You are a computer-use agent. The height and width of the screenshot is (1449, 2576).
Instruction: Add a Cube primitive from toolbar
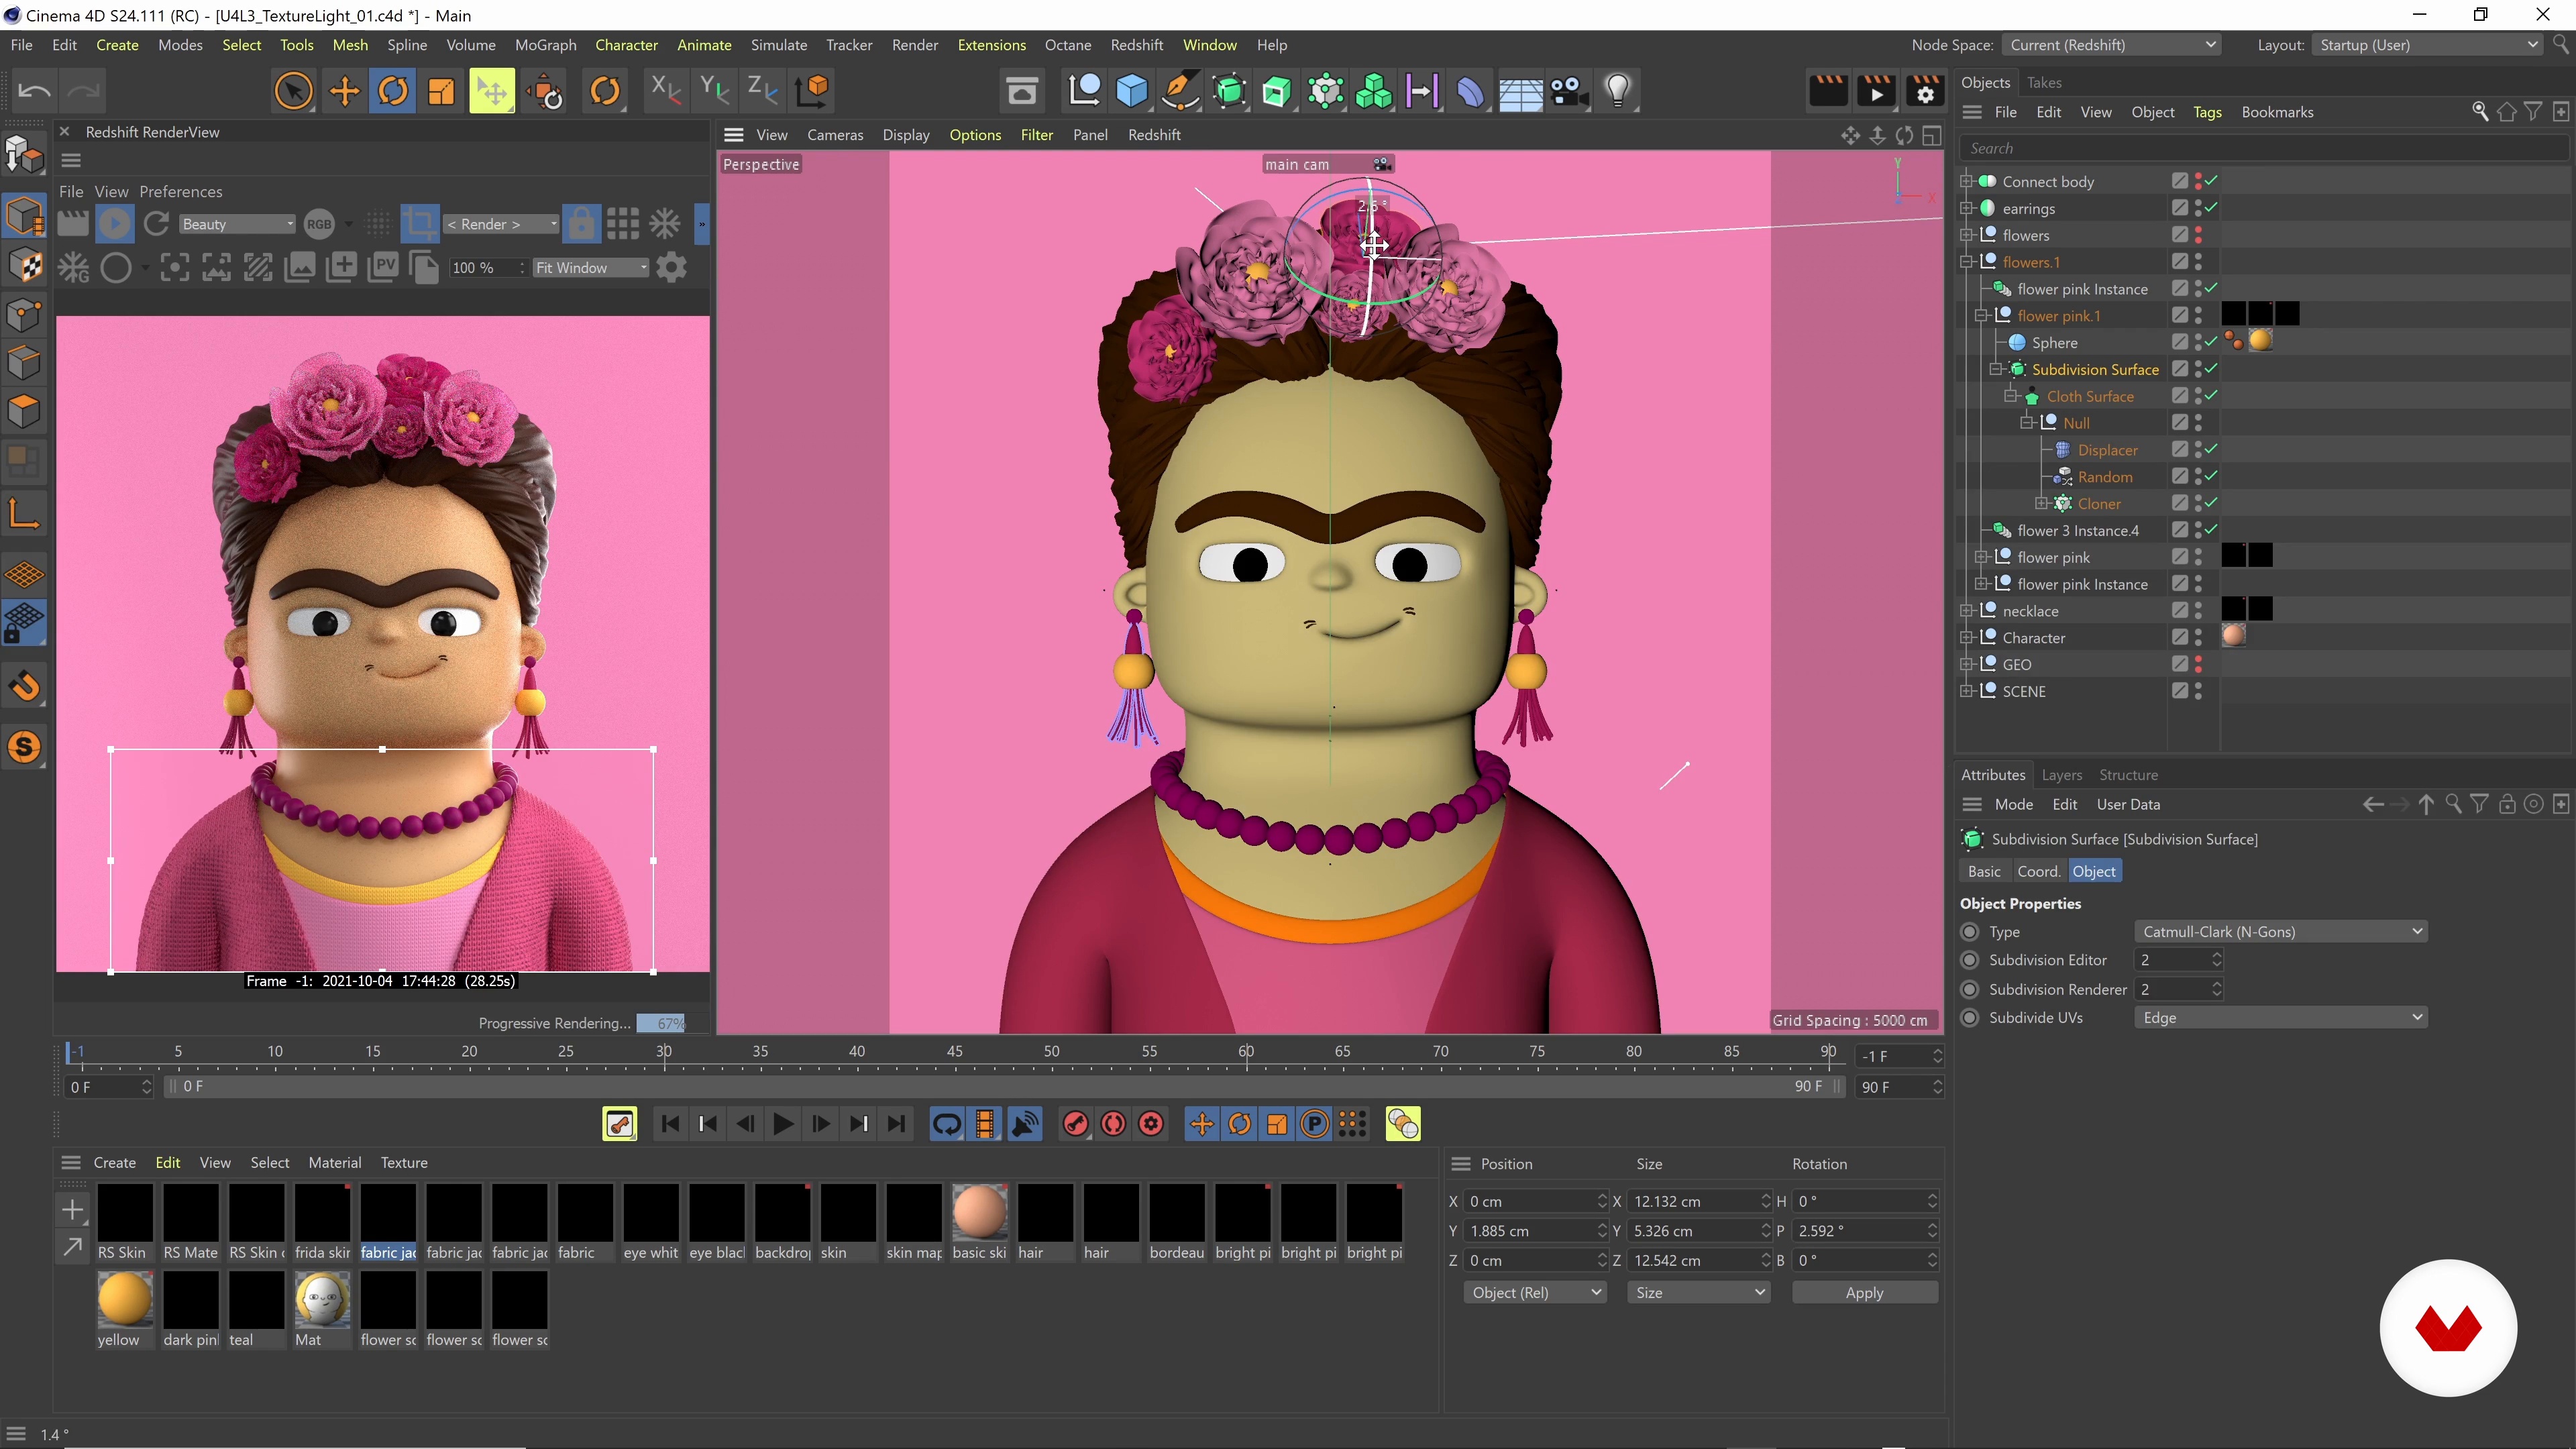click(x=1132, y=91)
